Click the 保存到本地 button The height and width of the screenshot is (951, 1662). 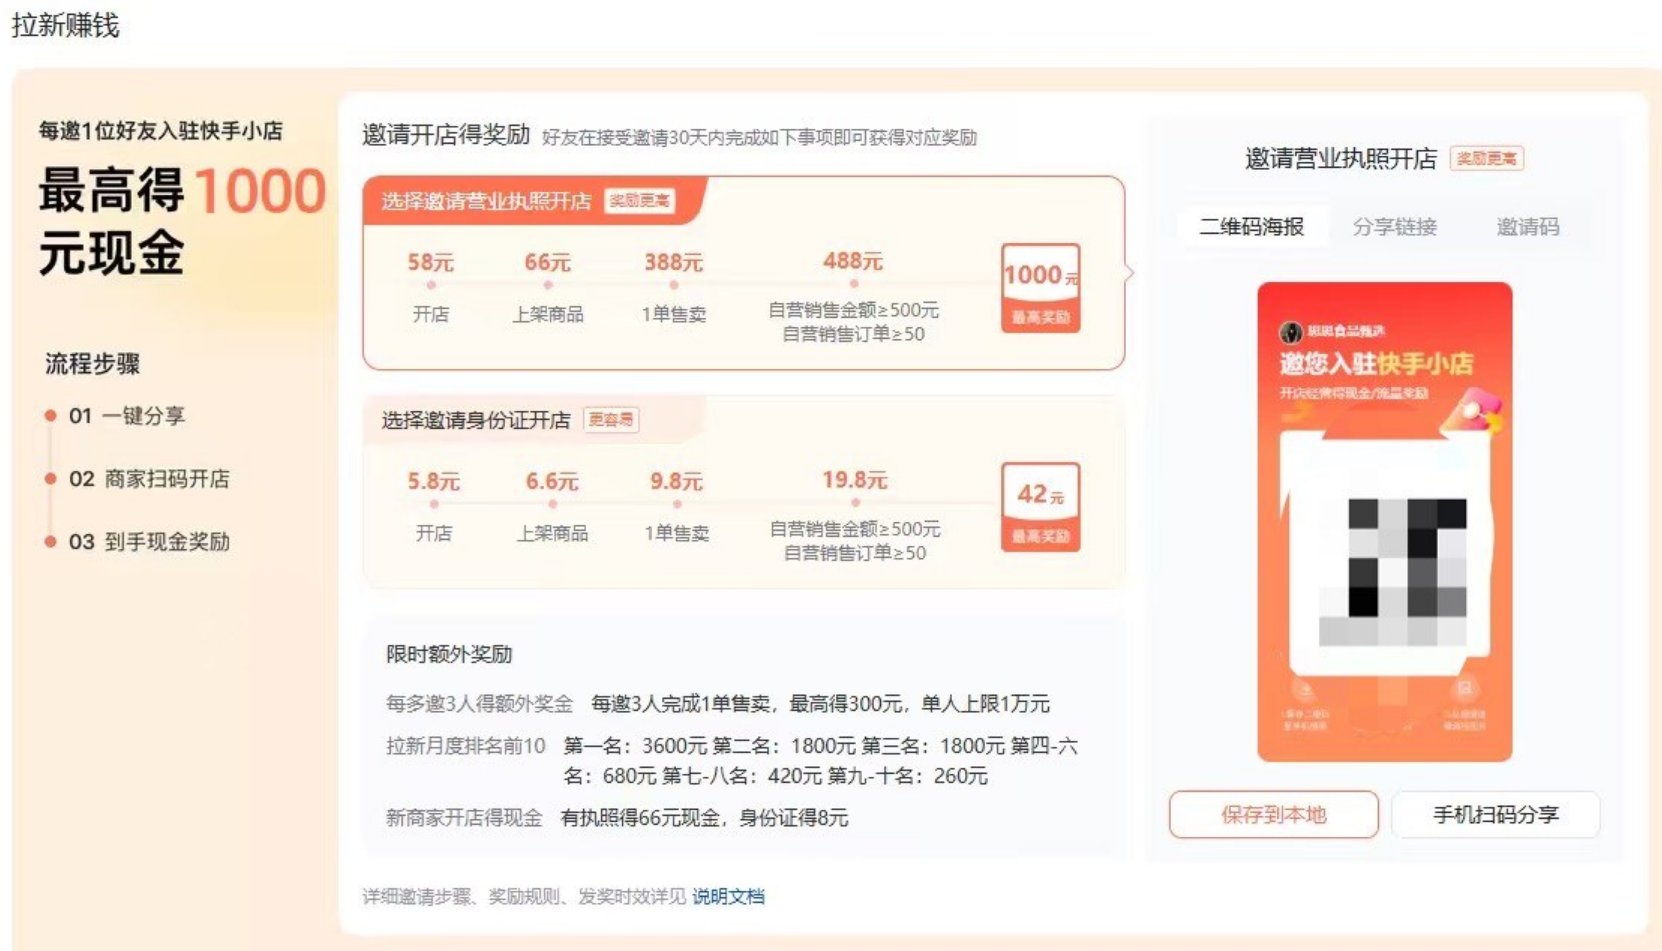(x=1273, y=814)
